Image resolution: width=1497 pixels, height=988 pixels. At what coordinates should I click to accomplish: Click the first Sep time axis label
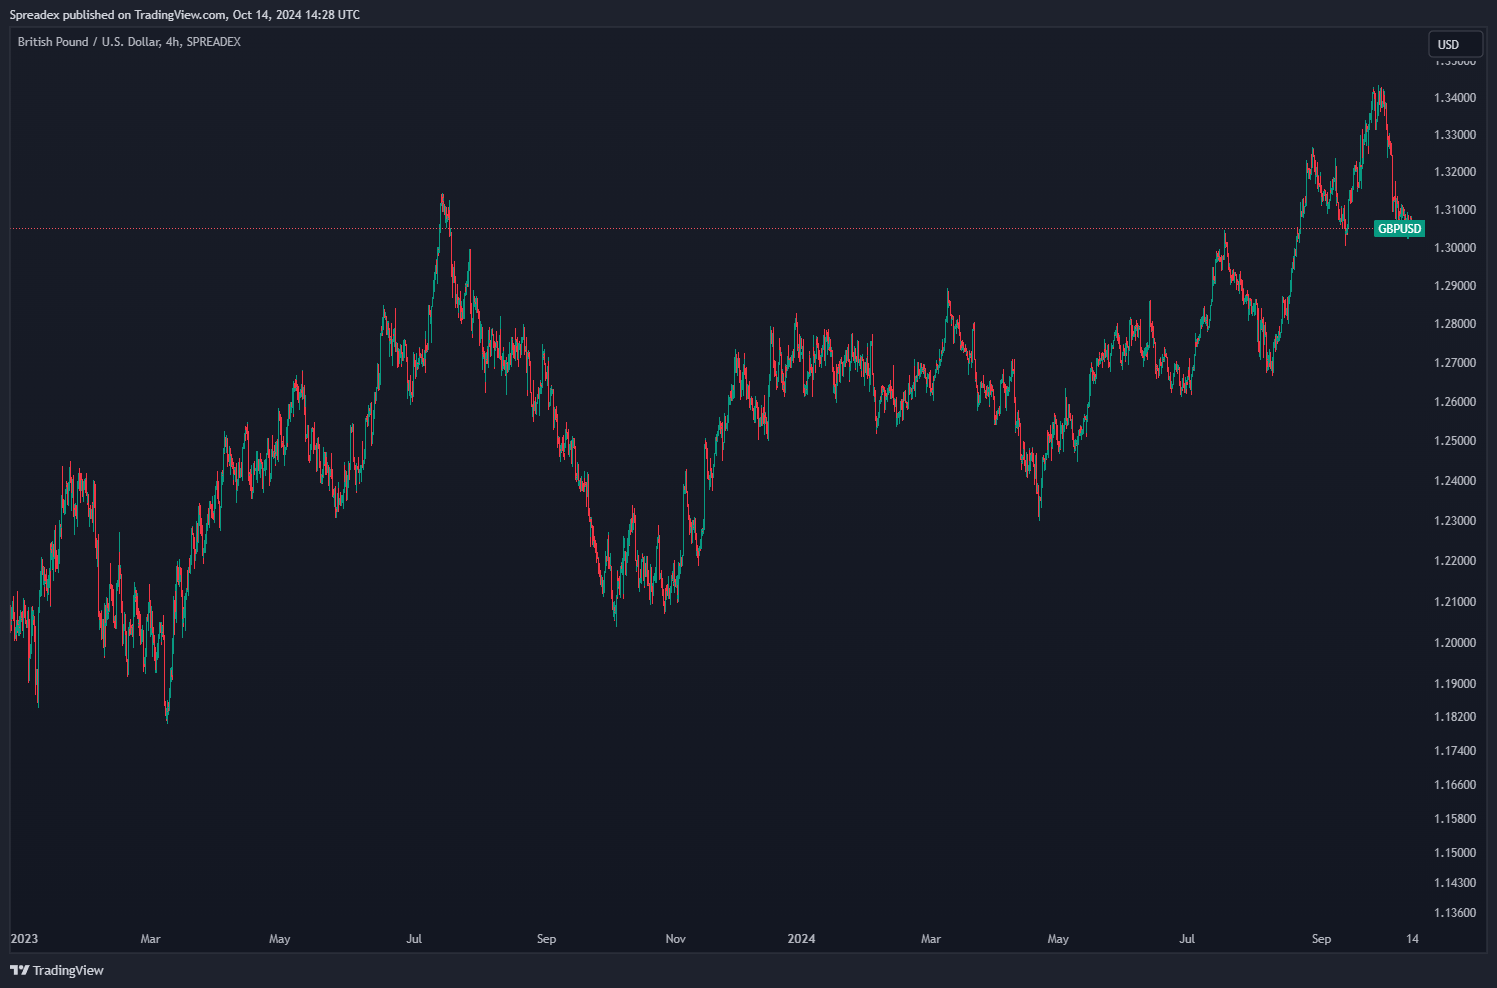546,939
